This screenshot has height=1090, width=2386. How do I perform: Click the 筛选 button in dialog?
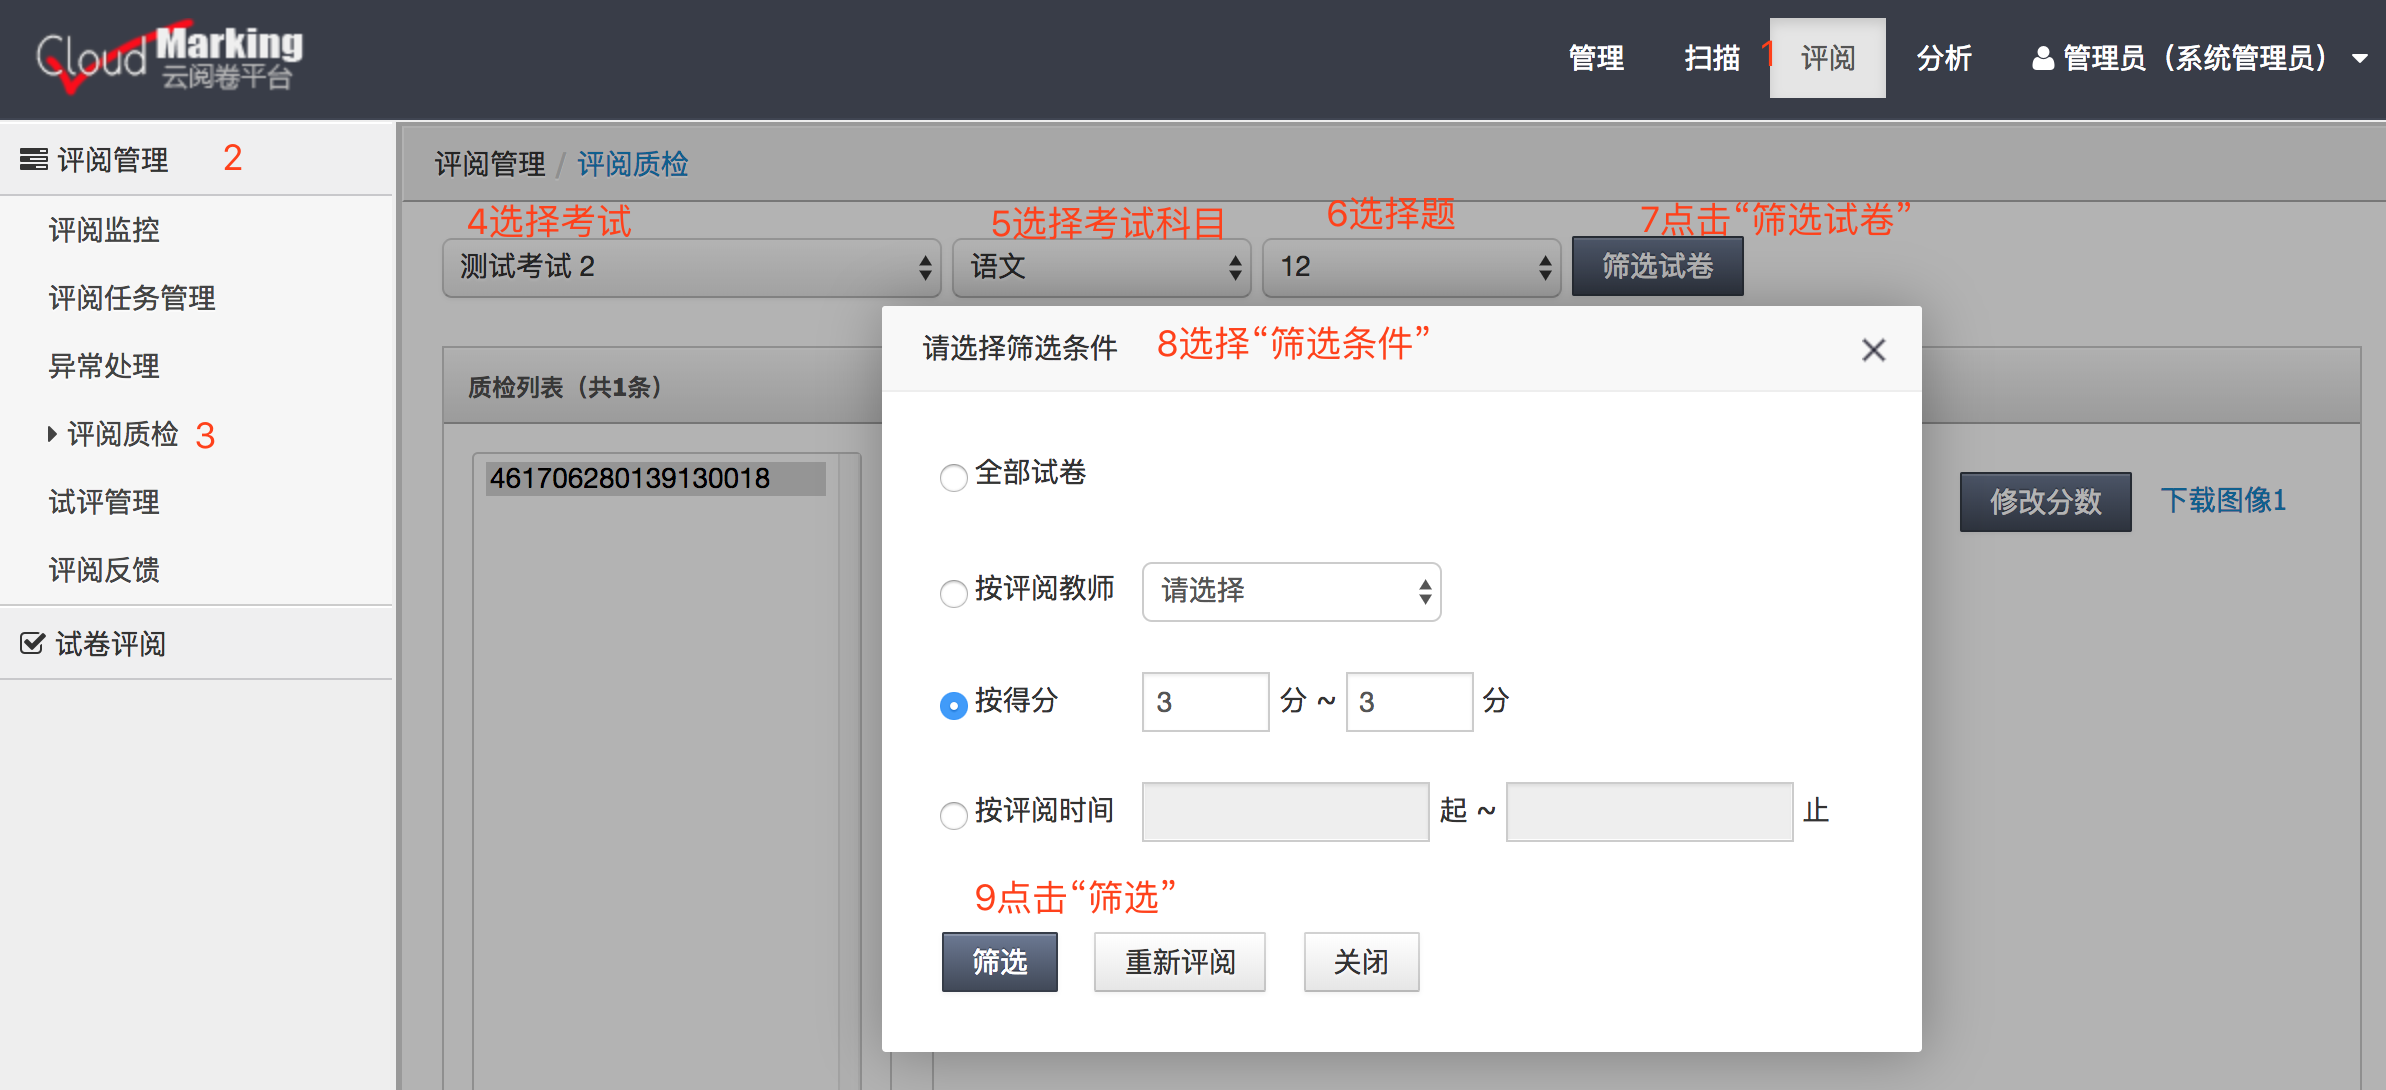[998, 961]
